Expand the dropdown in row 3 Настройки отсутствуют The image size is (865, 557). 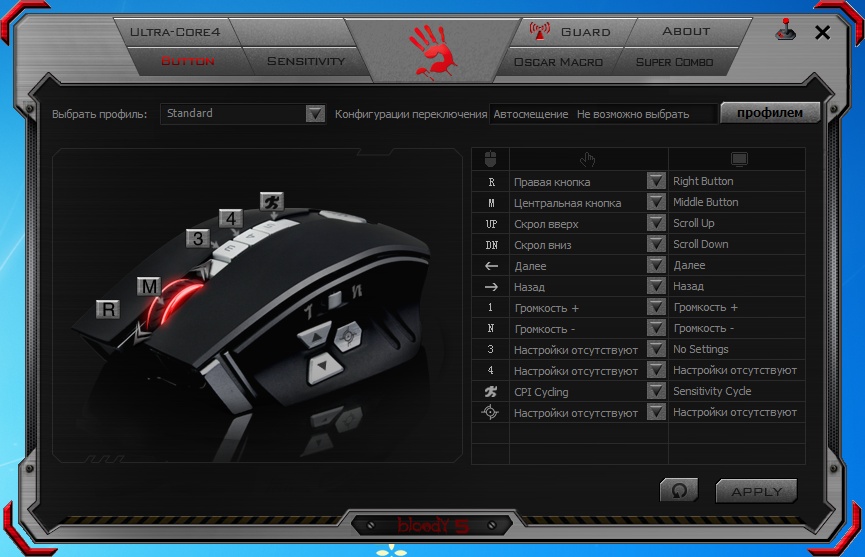656,349
